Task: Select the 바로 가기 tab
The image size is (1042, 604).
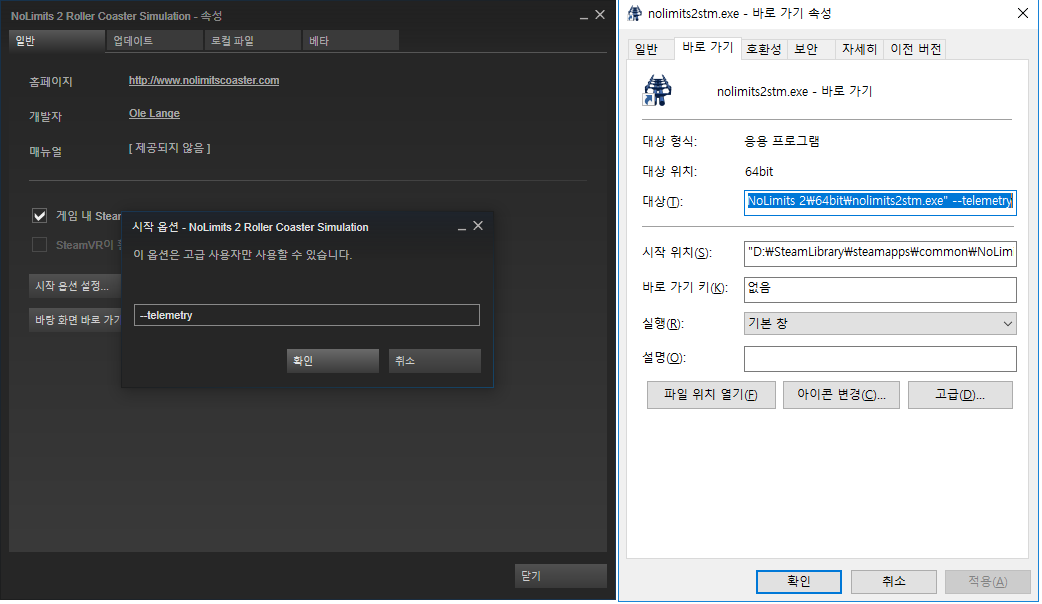Action: 707,48
